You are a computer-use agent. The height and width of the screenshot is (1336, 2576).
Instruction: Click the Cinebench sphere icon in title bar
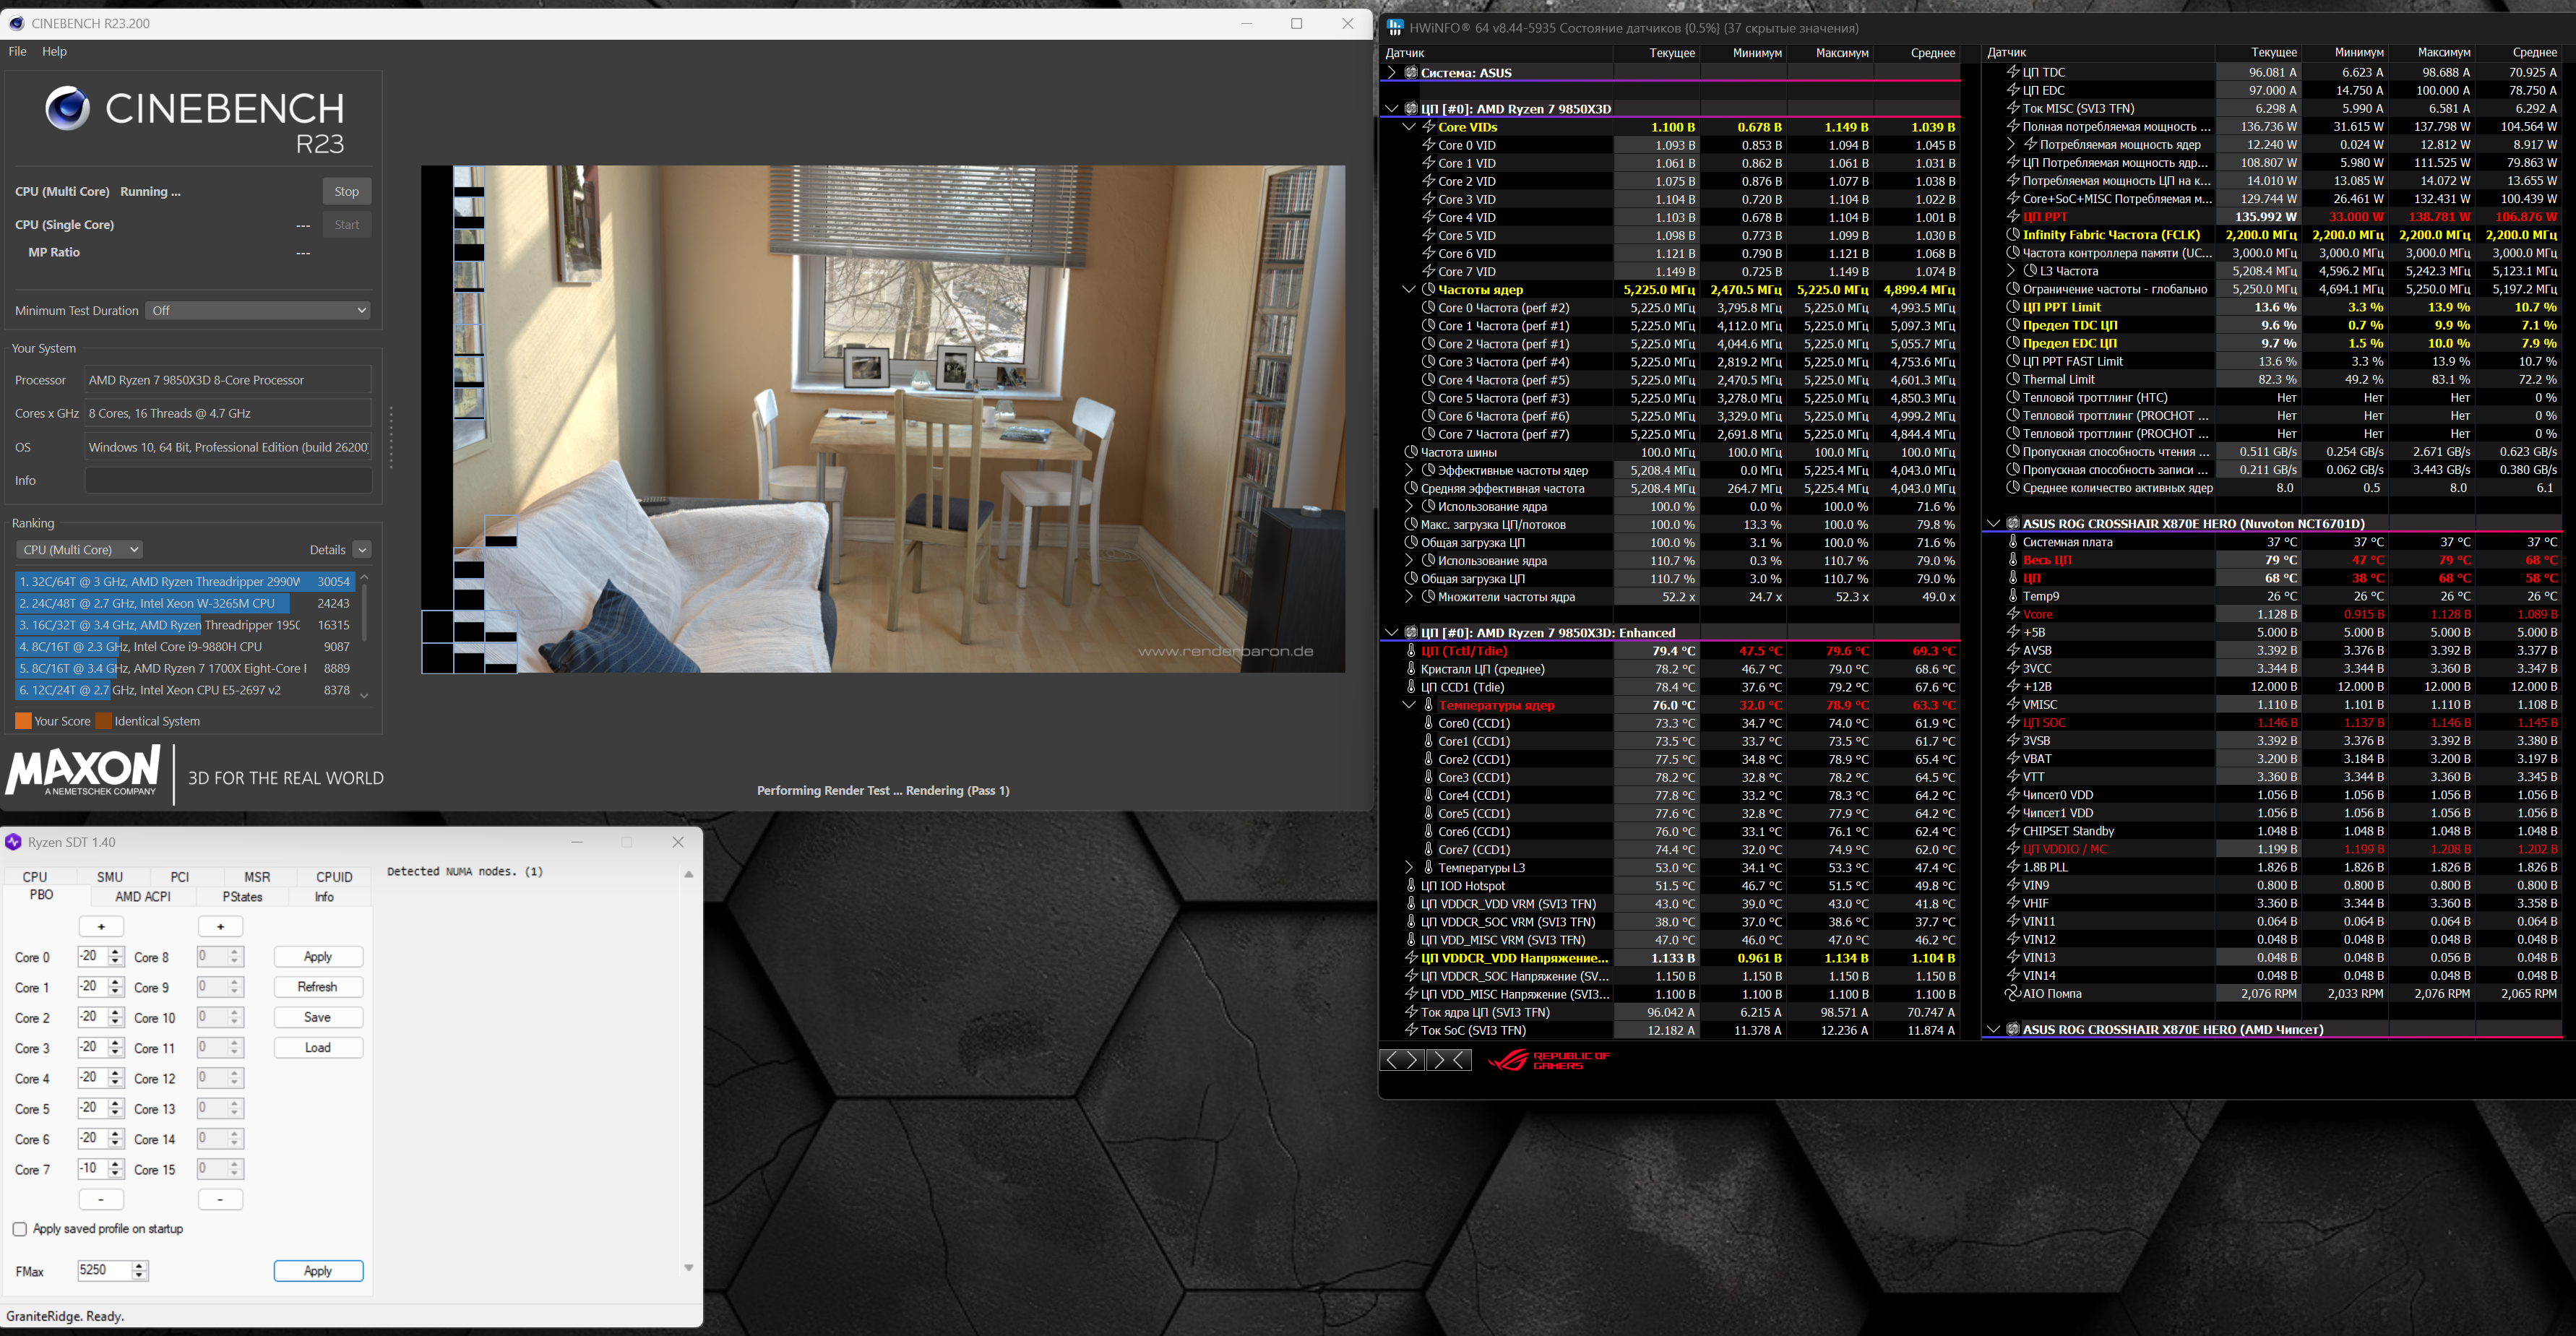16,23
